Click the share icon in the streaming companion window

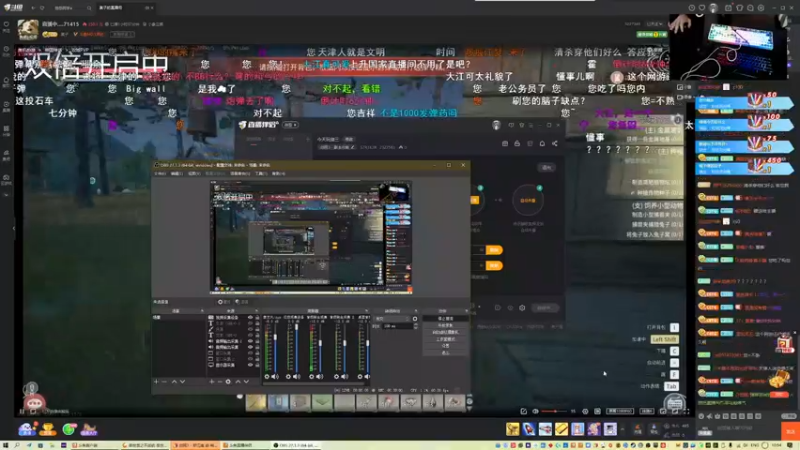pyautogui.click(x=555, y=144)
